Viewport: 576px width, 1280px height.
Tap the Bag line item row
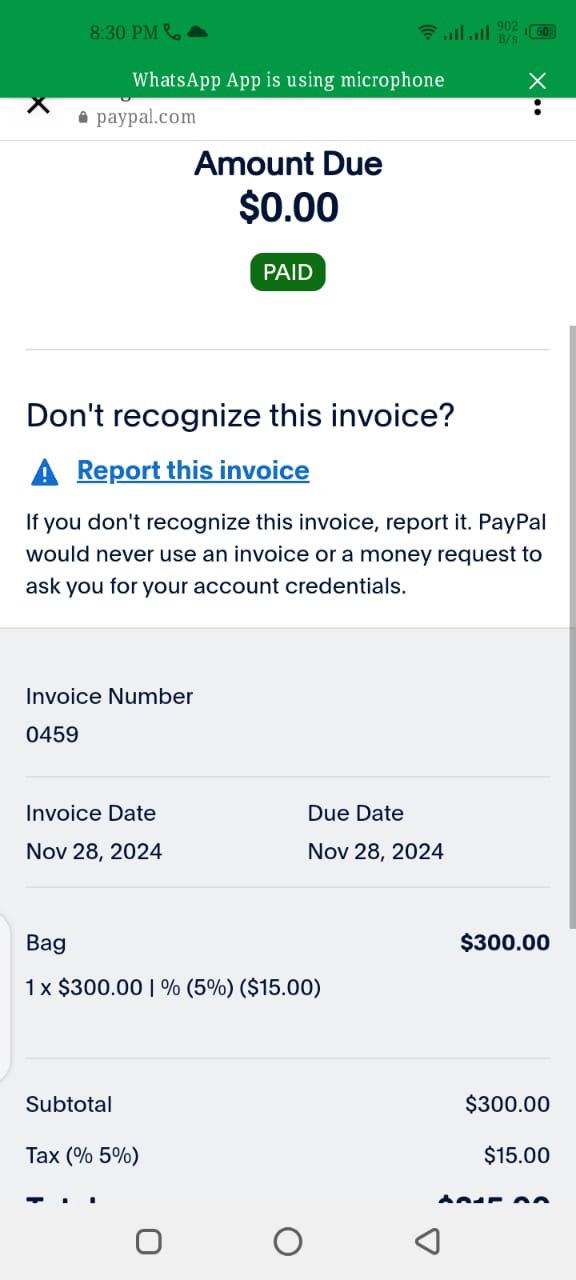[288, 965]
